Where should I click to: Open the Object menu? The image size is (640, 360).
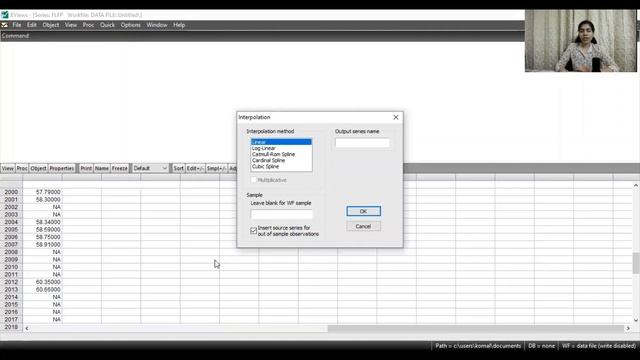[51, 25]
